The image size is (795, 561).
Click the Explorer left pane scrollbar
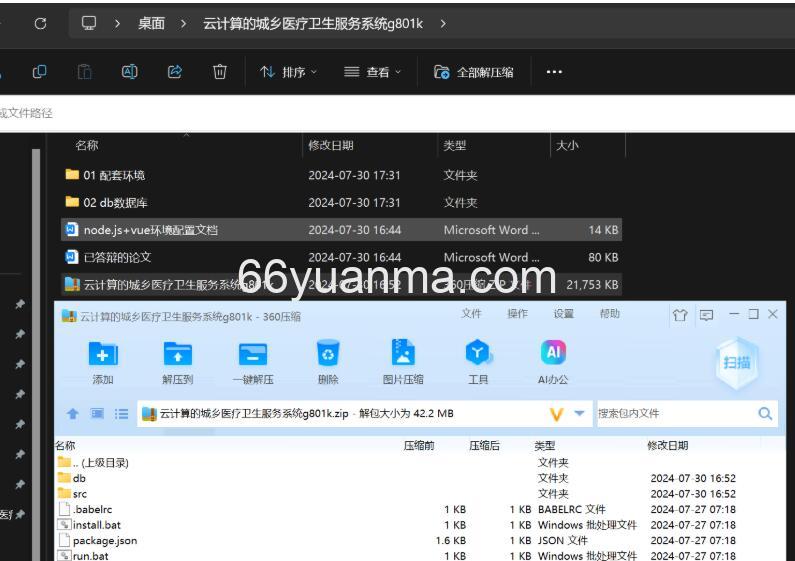[35, 355]
